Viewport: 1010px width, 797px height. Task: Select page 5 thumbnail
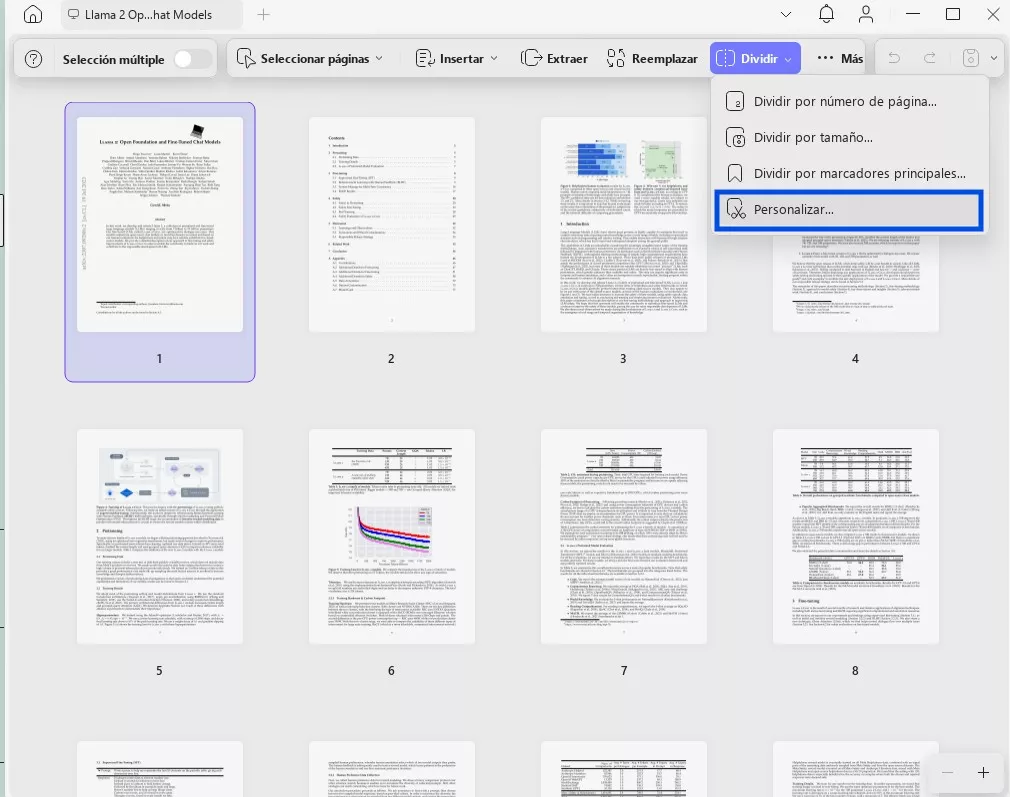(x=160, y=536)
